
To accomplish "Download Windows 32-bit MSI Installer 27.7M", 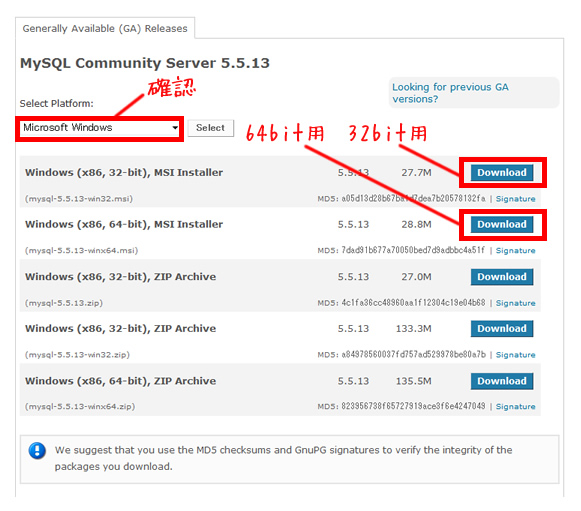I will [502, 173].
